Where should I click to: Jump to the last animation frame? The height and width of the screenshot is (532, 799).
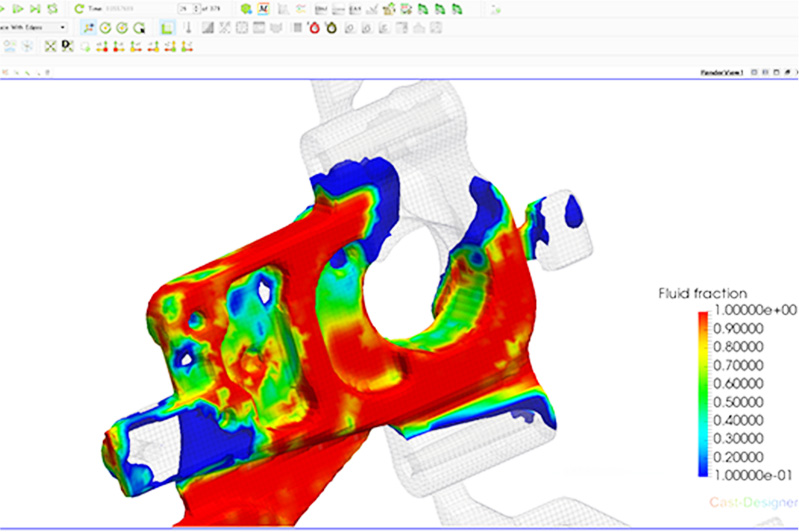tap(35, 8)
